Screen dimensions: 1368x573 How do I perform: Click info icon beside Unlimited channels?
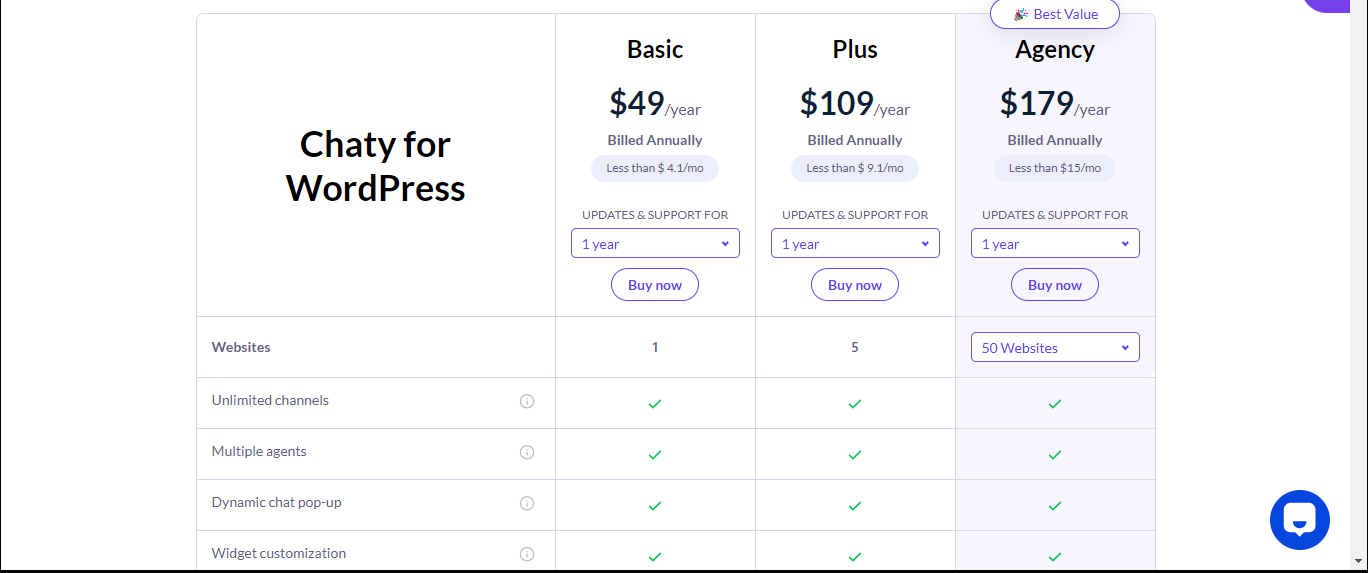[527, 401]
